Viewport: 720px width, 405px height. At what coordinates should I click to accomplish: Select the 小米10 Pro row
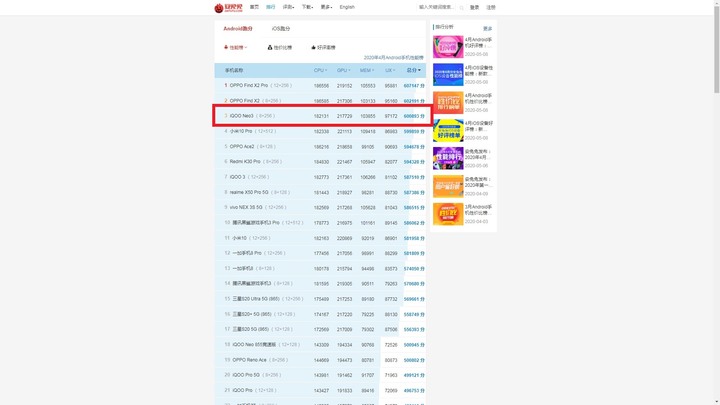click(x=320, y=131)
